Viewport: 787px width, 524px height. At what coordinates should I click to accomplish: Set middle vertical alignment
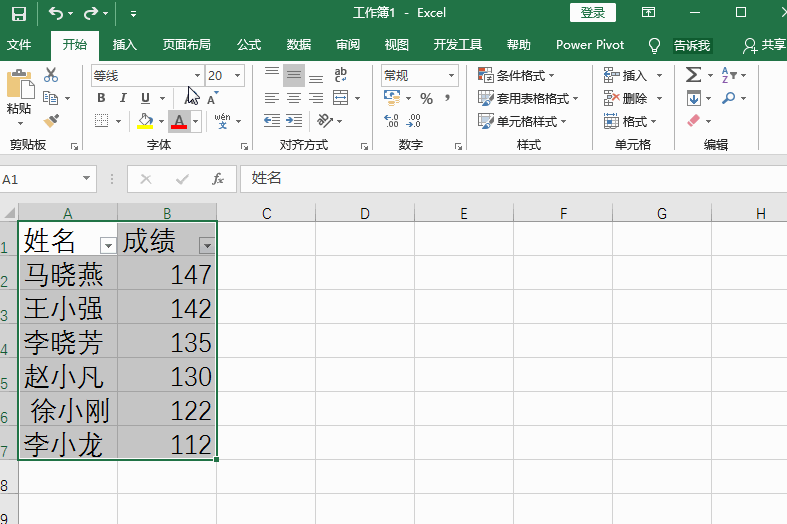tap(294, 76)
